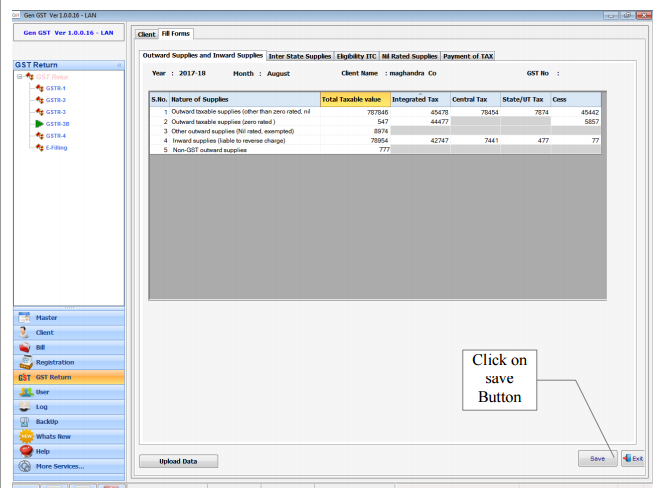The height and width of the screenshot is (488, 654).
Task: Click the Log sidebar icon
Action: click(x=25, y=407)
